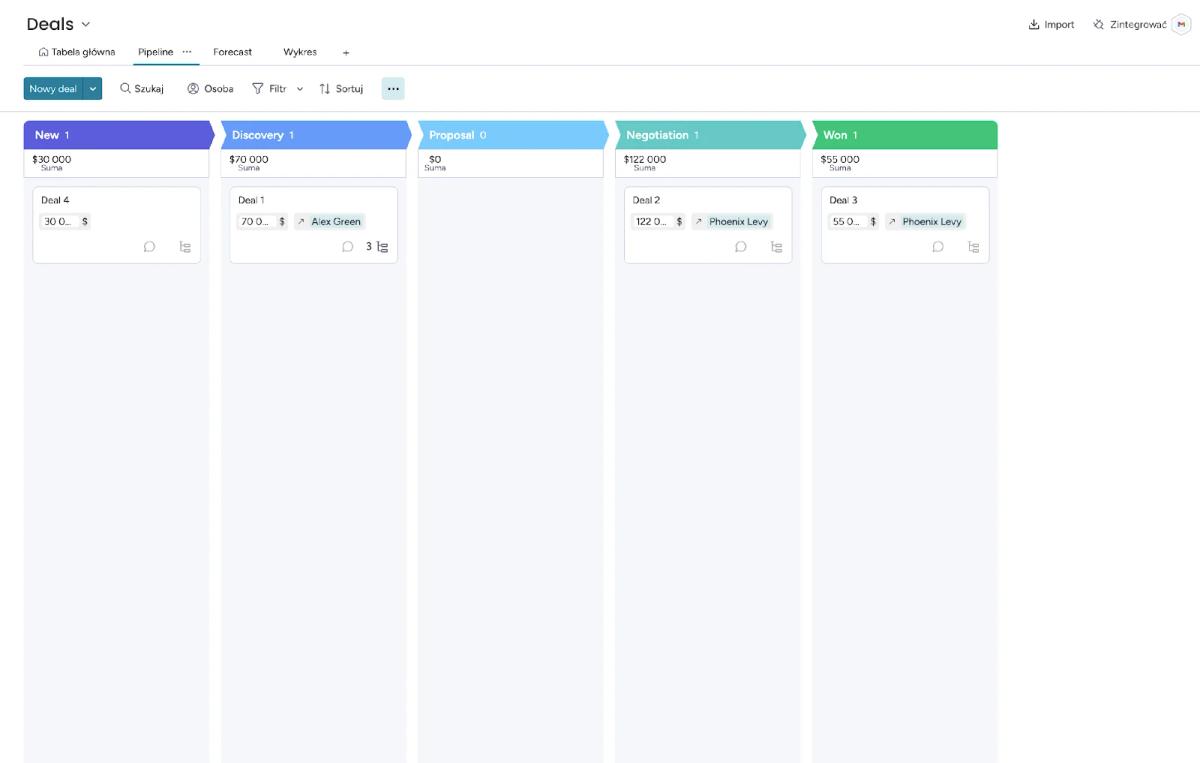Open the 3 subitems icon on Deal 1
The height and width of the screenshot is (763, 1200).
tap(377, 247)
